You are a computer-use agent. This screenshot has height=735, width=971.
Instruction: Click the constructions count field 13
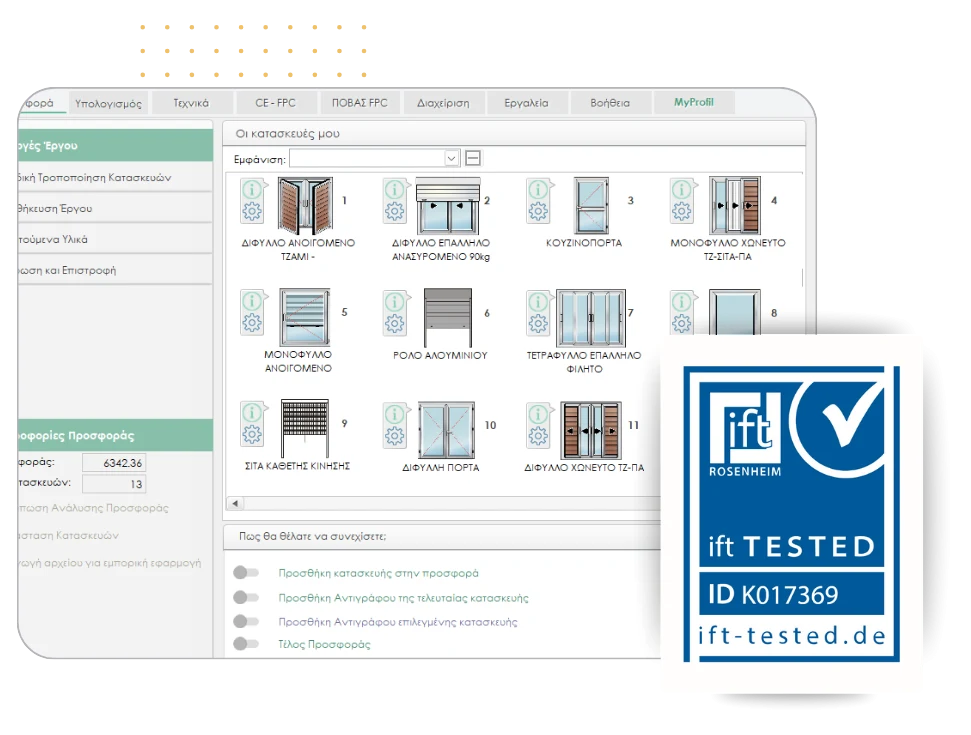[115, 484]
